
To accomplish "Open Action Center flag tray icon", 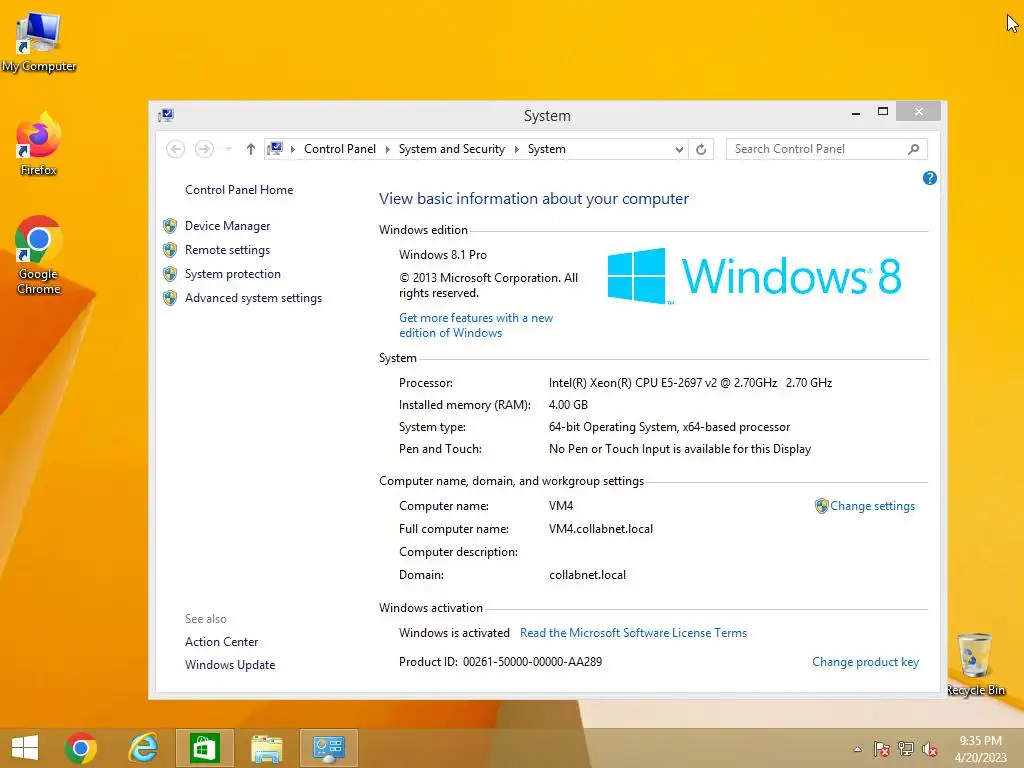I will click(882, 749).
